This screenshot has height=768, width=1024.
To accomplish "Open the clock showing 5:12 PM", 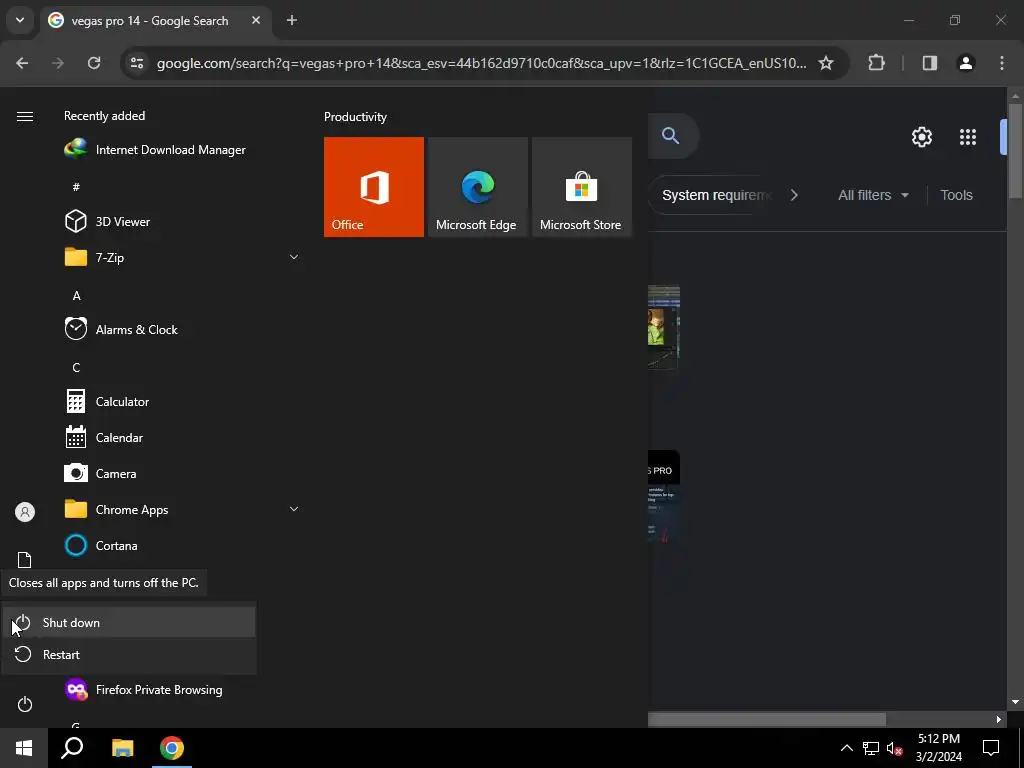I will 938,748.
